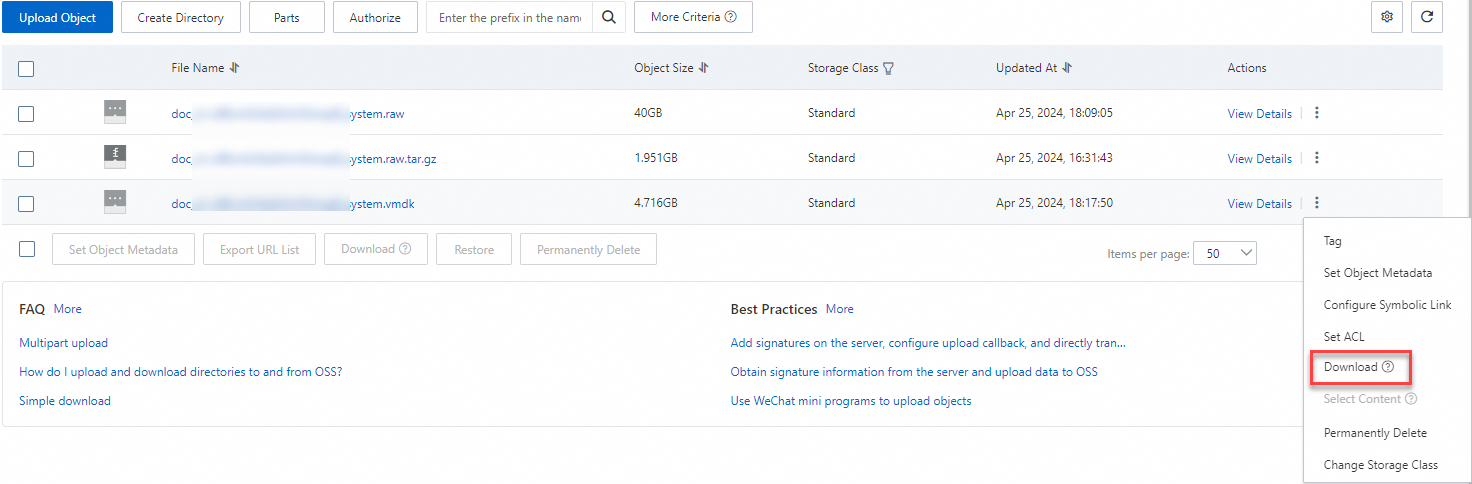Open the list settings gear icon
The image size is (1472, 484).
pyautogui.click(x=1386, y=17)
